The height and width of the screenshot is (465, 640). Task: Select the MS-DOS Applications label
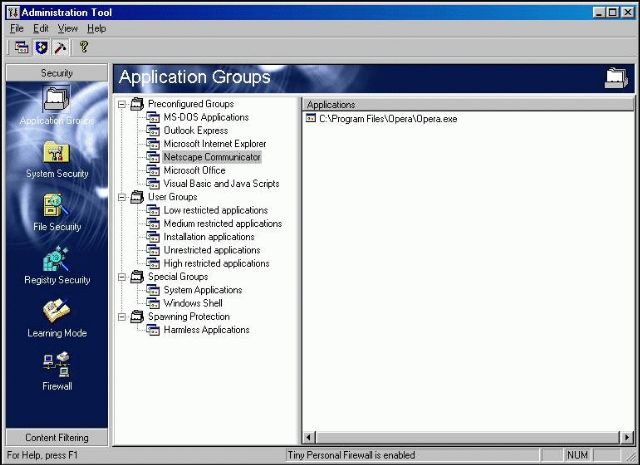(206, 118)
